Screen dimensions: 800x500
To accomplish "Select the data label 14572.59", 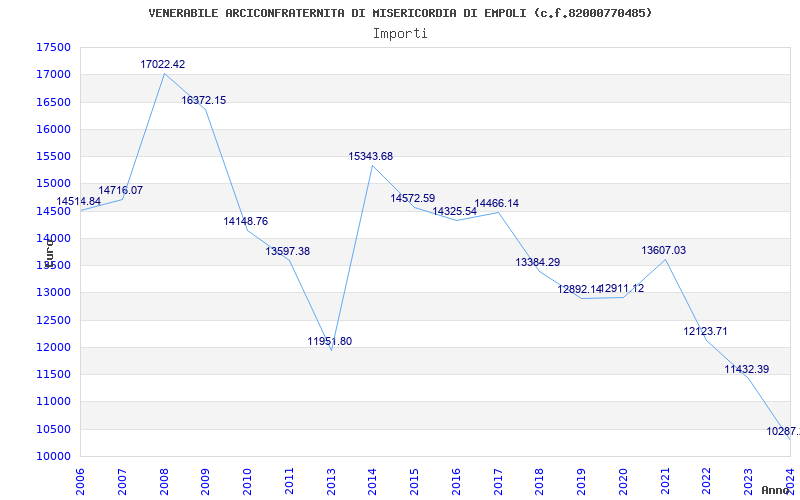I will (x=413, y=198).
